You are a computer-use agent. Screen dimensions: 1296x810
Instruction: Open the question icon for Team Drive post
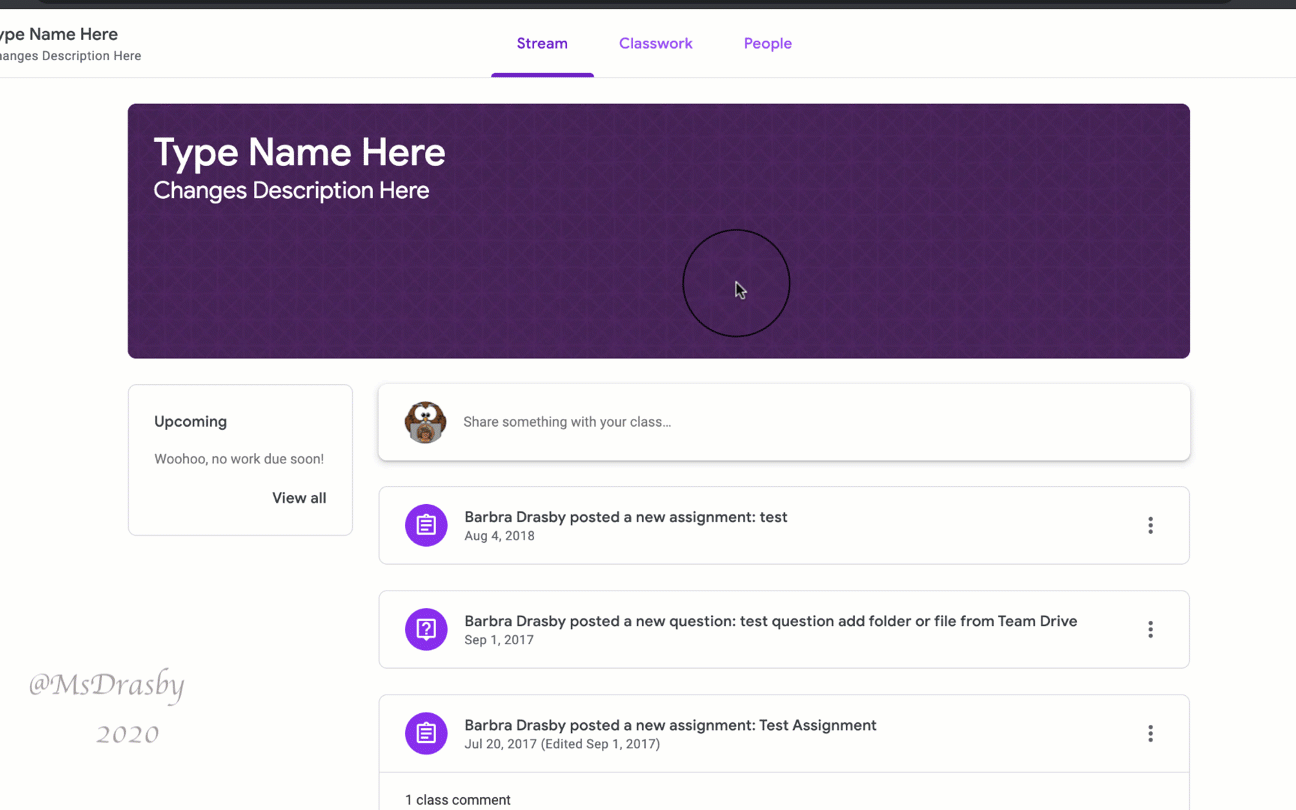tap(426, 629)
